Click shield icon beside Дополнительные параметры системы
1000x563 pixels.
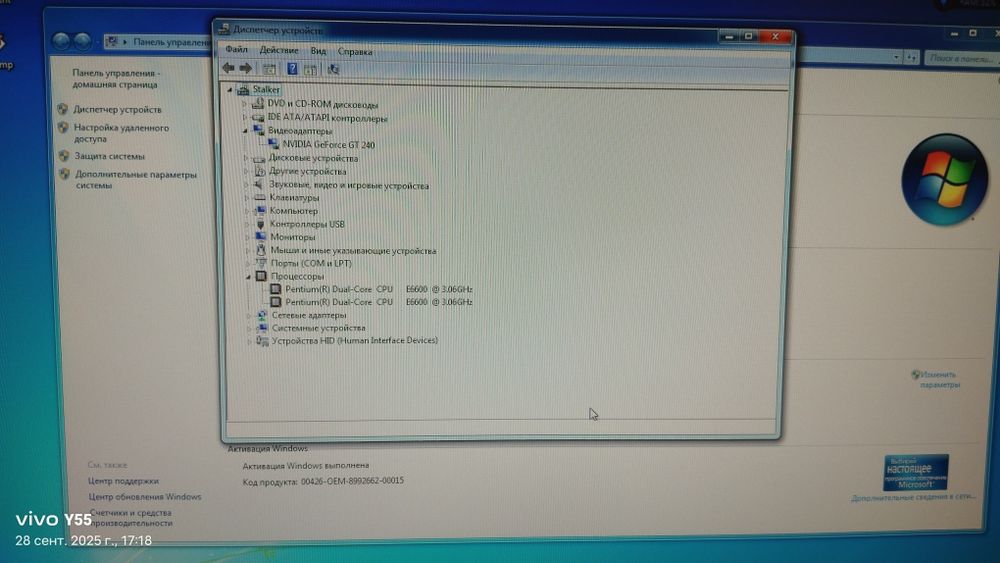64,174
